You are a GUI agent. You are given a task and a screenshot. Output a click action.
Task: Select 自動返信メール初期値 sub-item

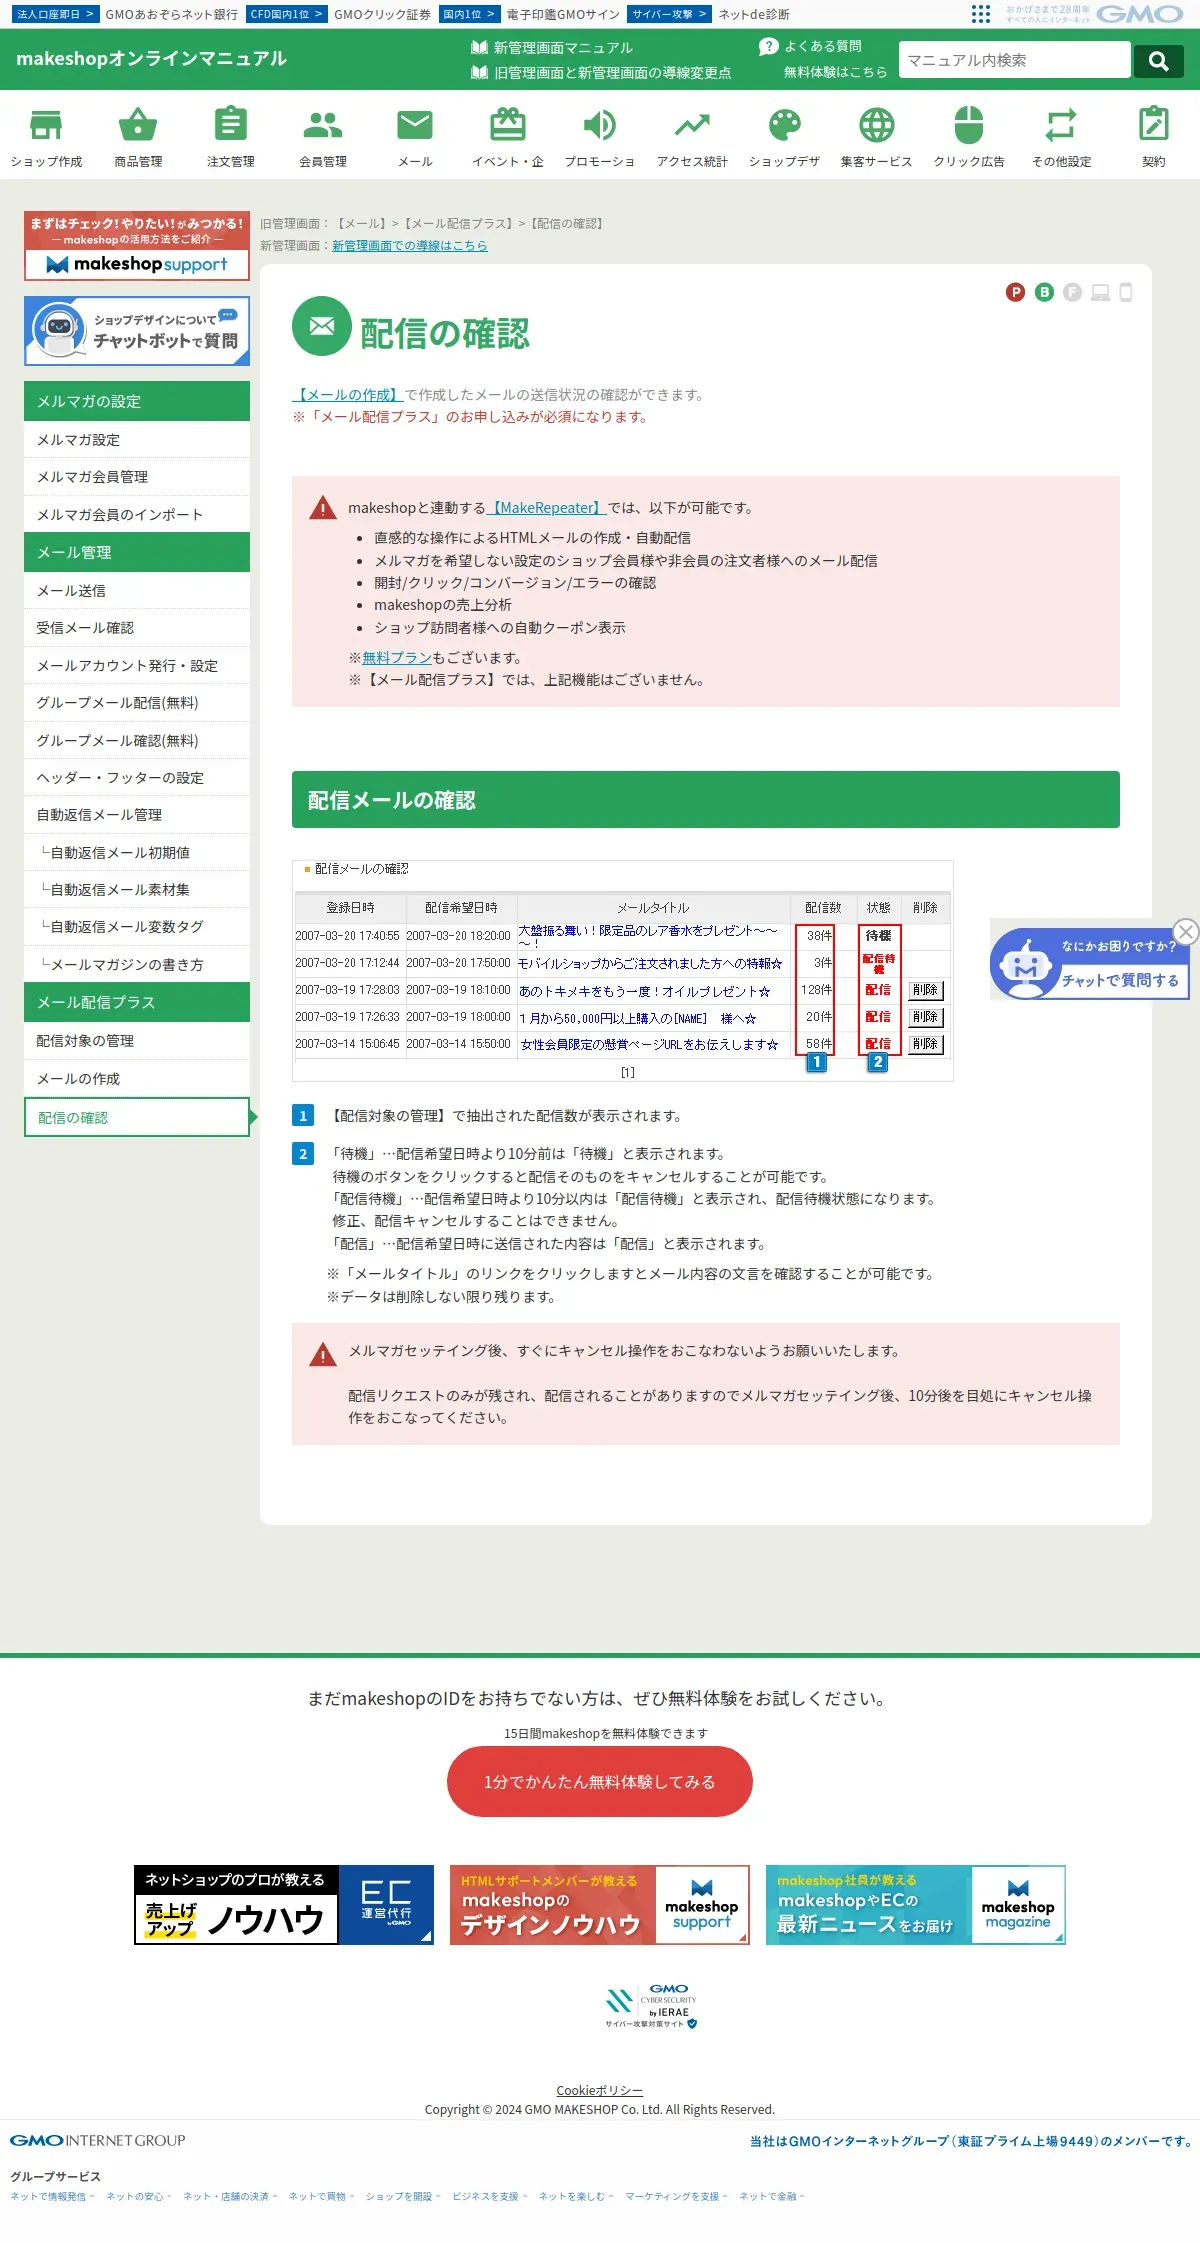click(x=137, y=853)
